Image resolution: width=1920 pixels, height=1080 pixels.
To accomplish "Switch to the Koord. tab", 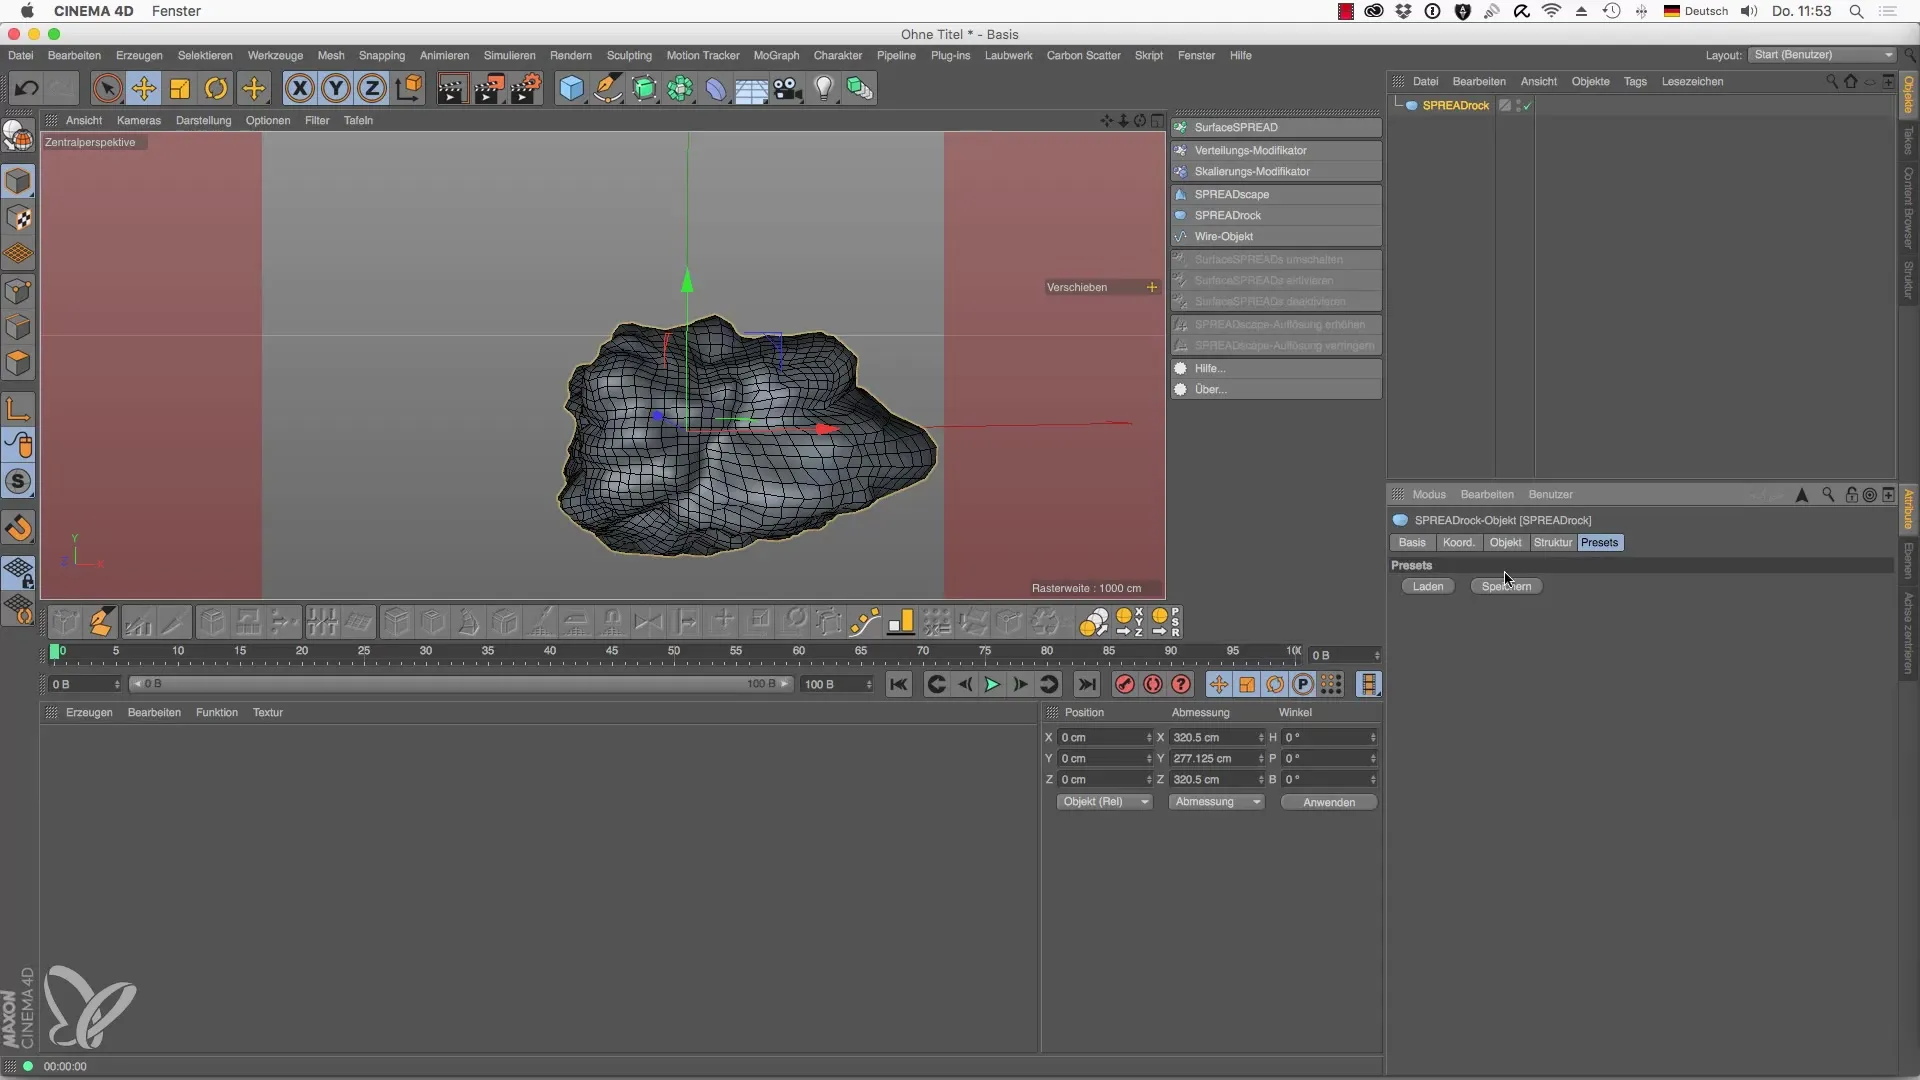I will 1458,543.
